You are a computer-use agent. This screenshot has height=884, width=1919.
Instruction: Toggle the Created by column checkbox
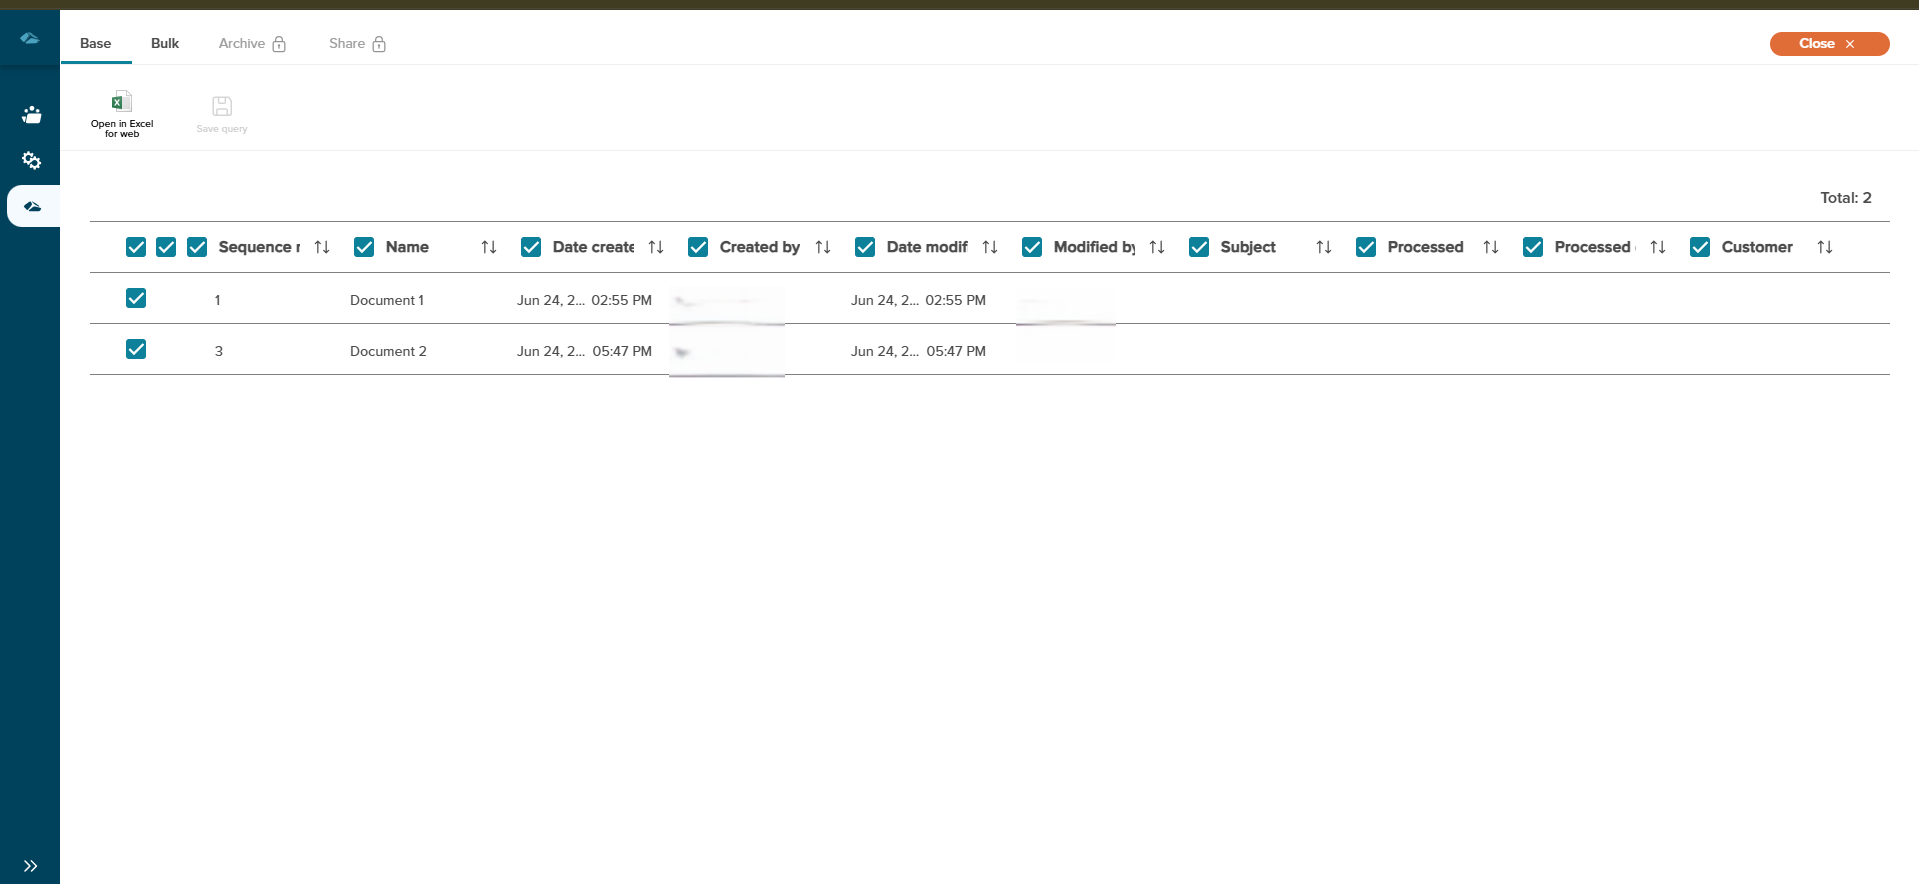(698, 247)
